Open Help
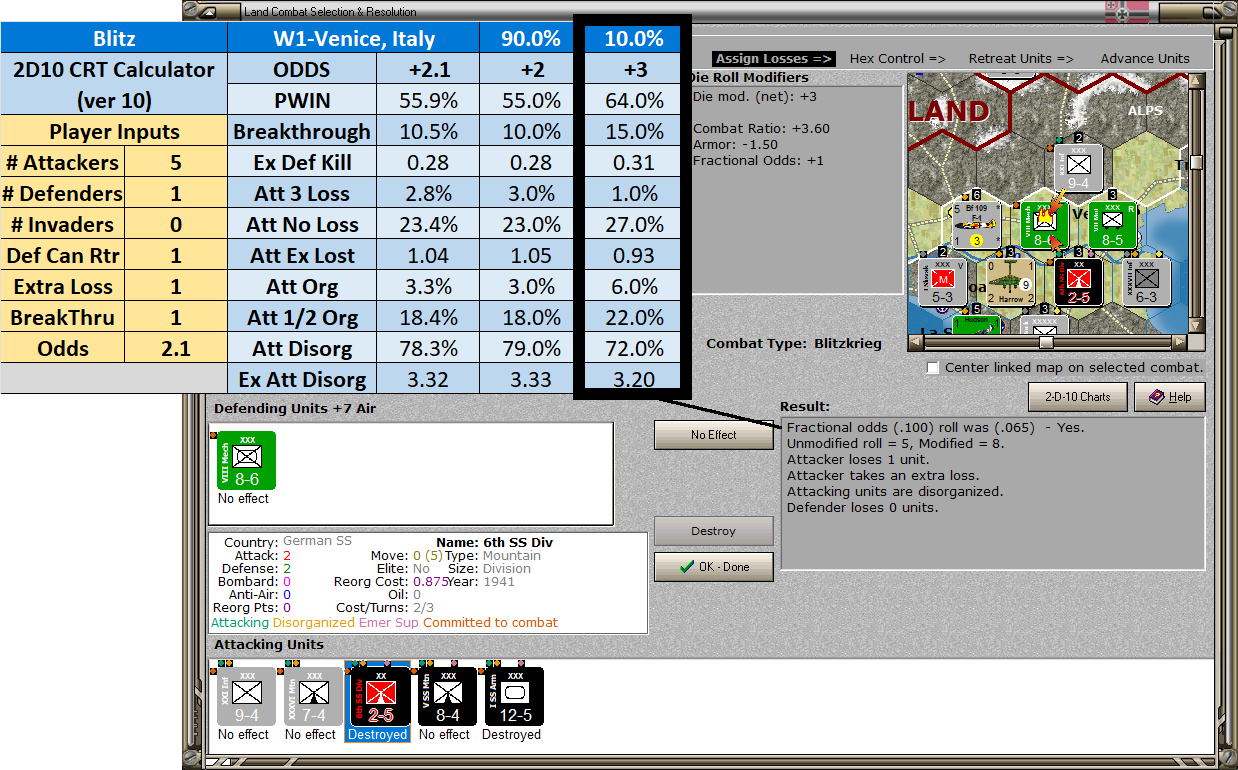The width and height of the screenshot is (1238, 770). point(1169,397)
